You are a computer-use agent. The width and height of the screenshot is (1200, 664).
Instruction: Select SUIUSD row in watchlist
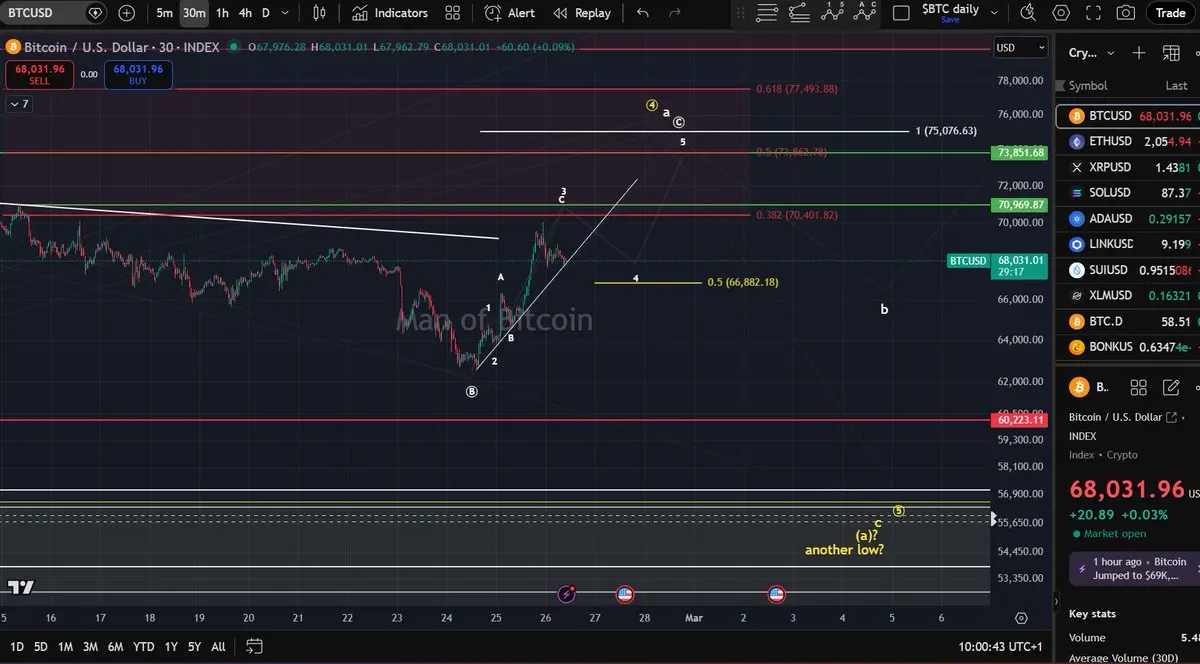1128,270
